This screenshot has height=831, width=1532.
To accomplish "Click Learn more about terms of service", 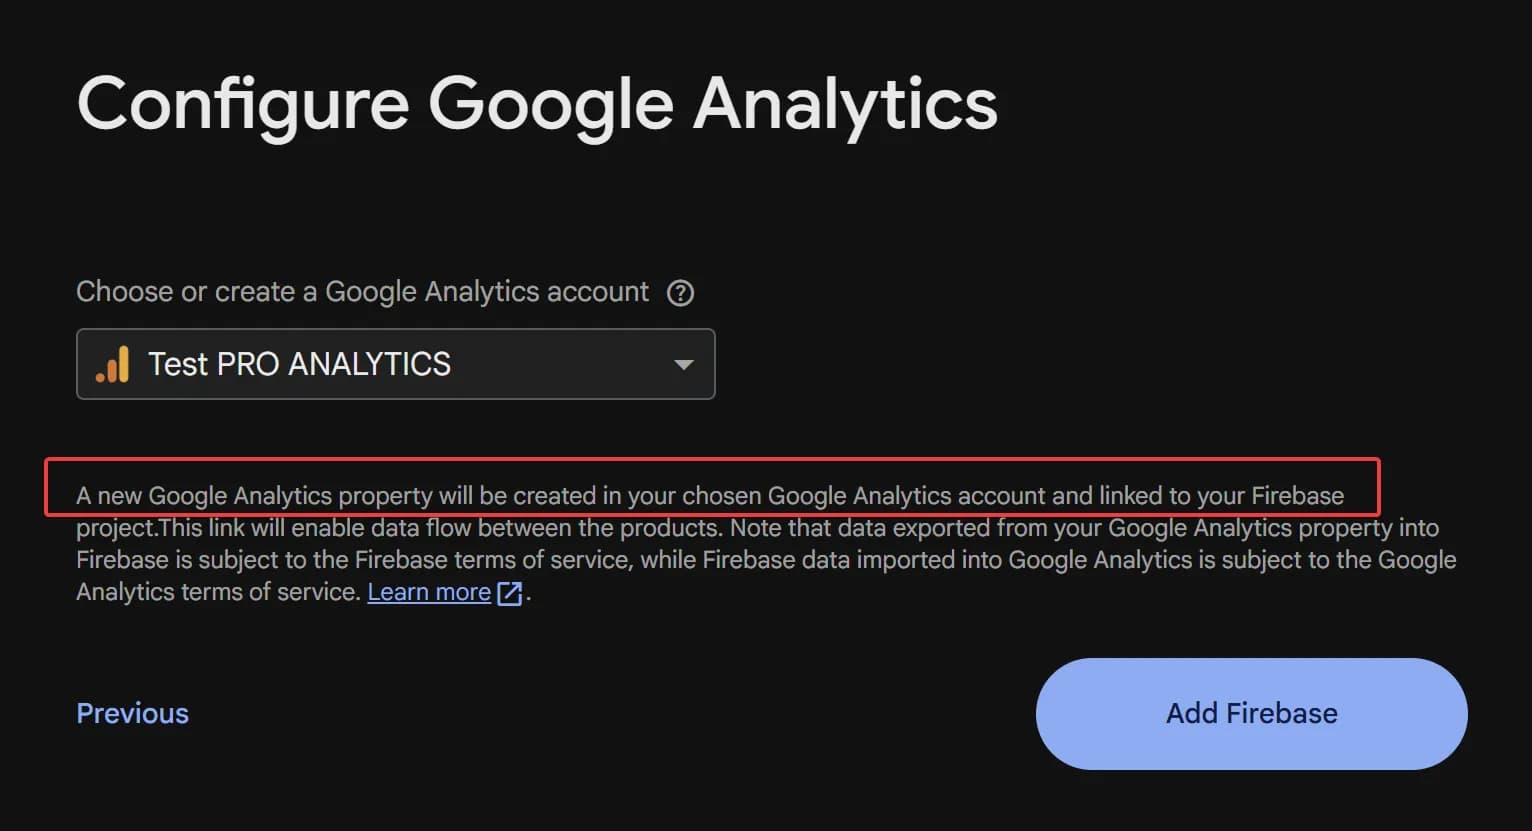I will click(428, 592).
